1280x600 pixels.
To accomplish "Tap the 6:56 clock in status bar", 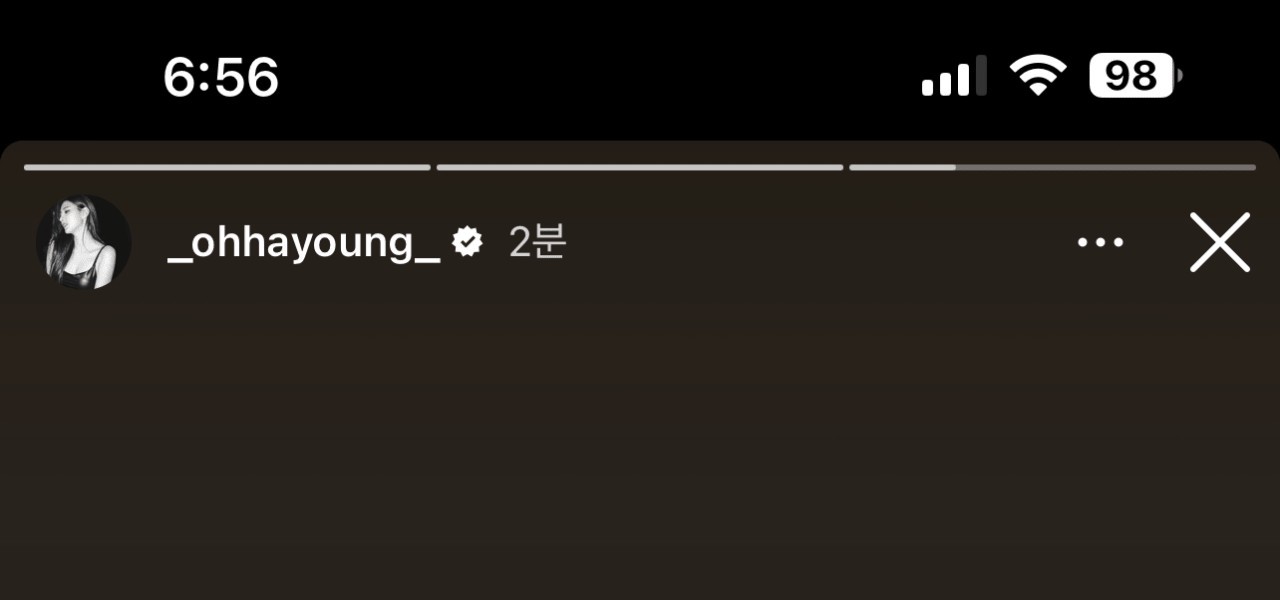I will (x=221, y=77).
